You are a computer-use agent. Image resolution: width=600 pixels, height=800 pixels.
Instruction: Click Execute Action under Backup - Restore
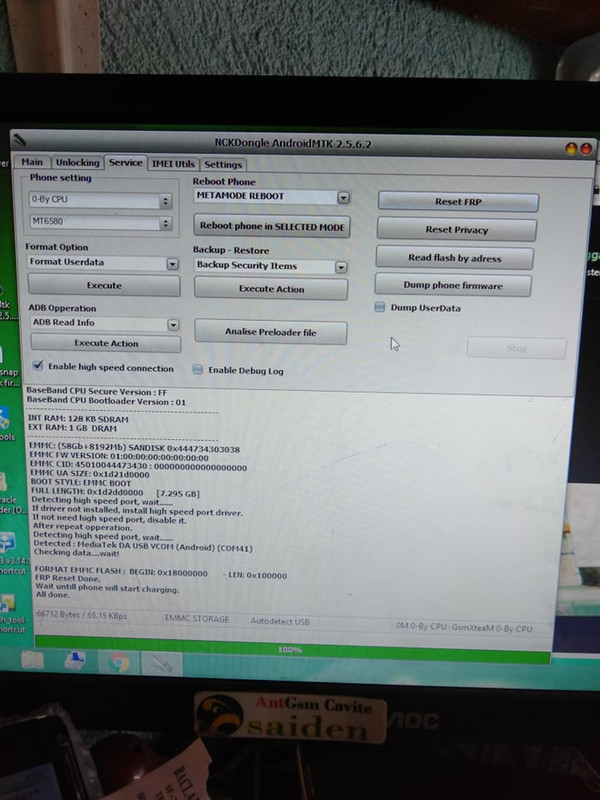(x=271, y=289)
